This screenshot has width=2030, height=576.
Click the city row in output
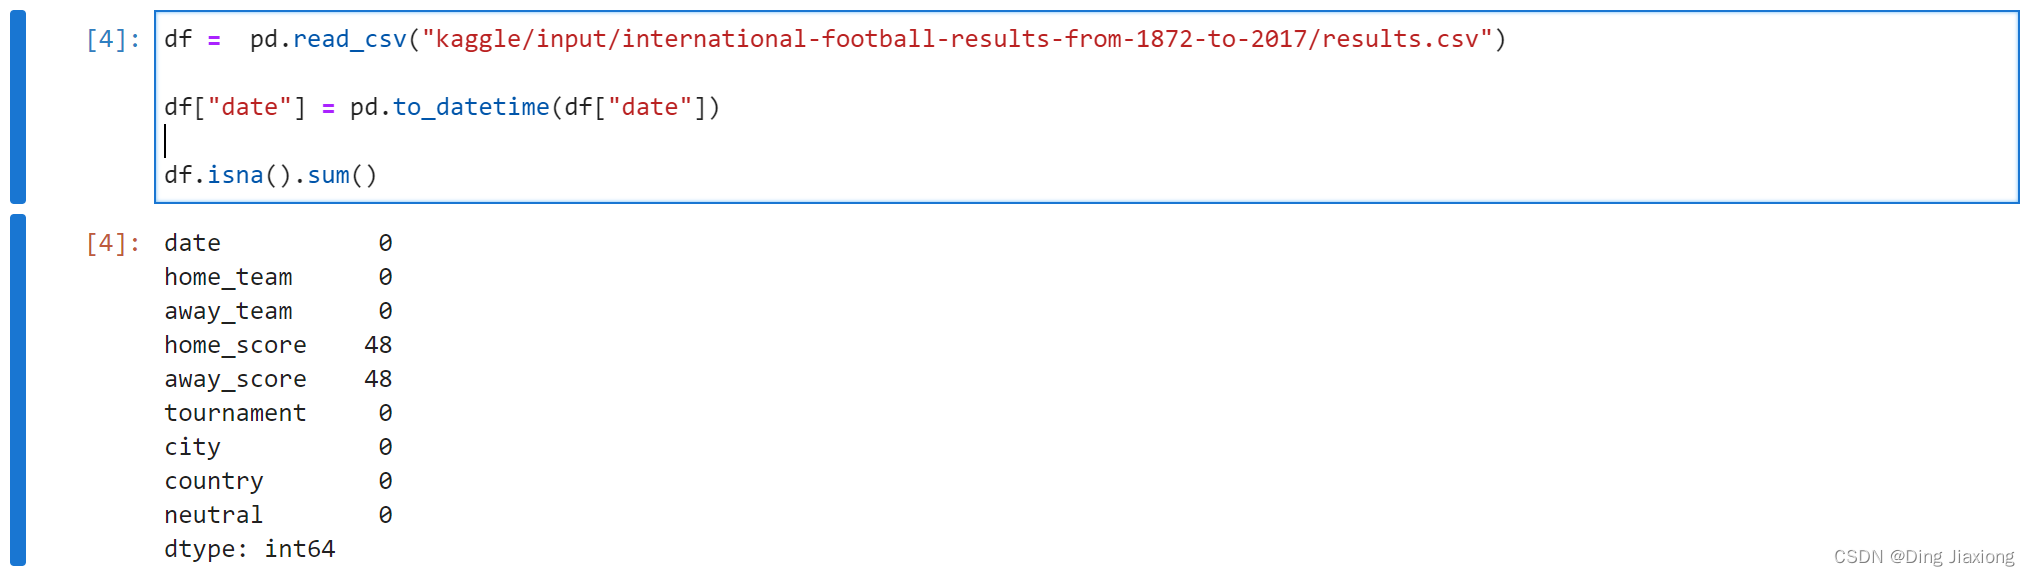[278, 447]
